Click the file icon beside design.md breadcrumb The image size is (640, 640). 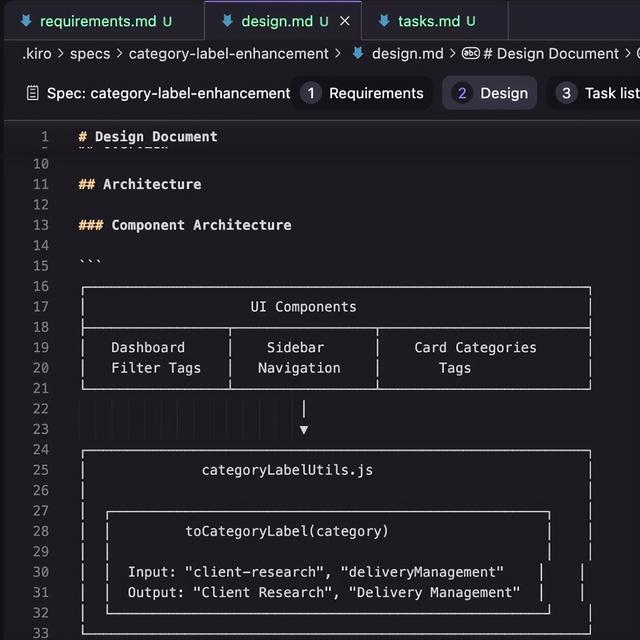(x=358, y=54)
